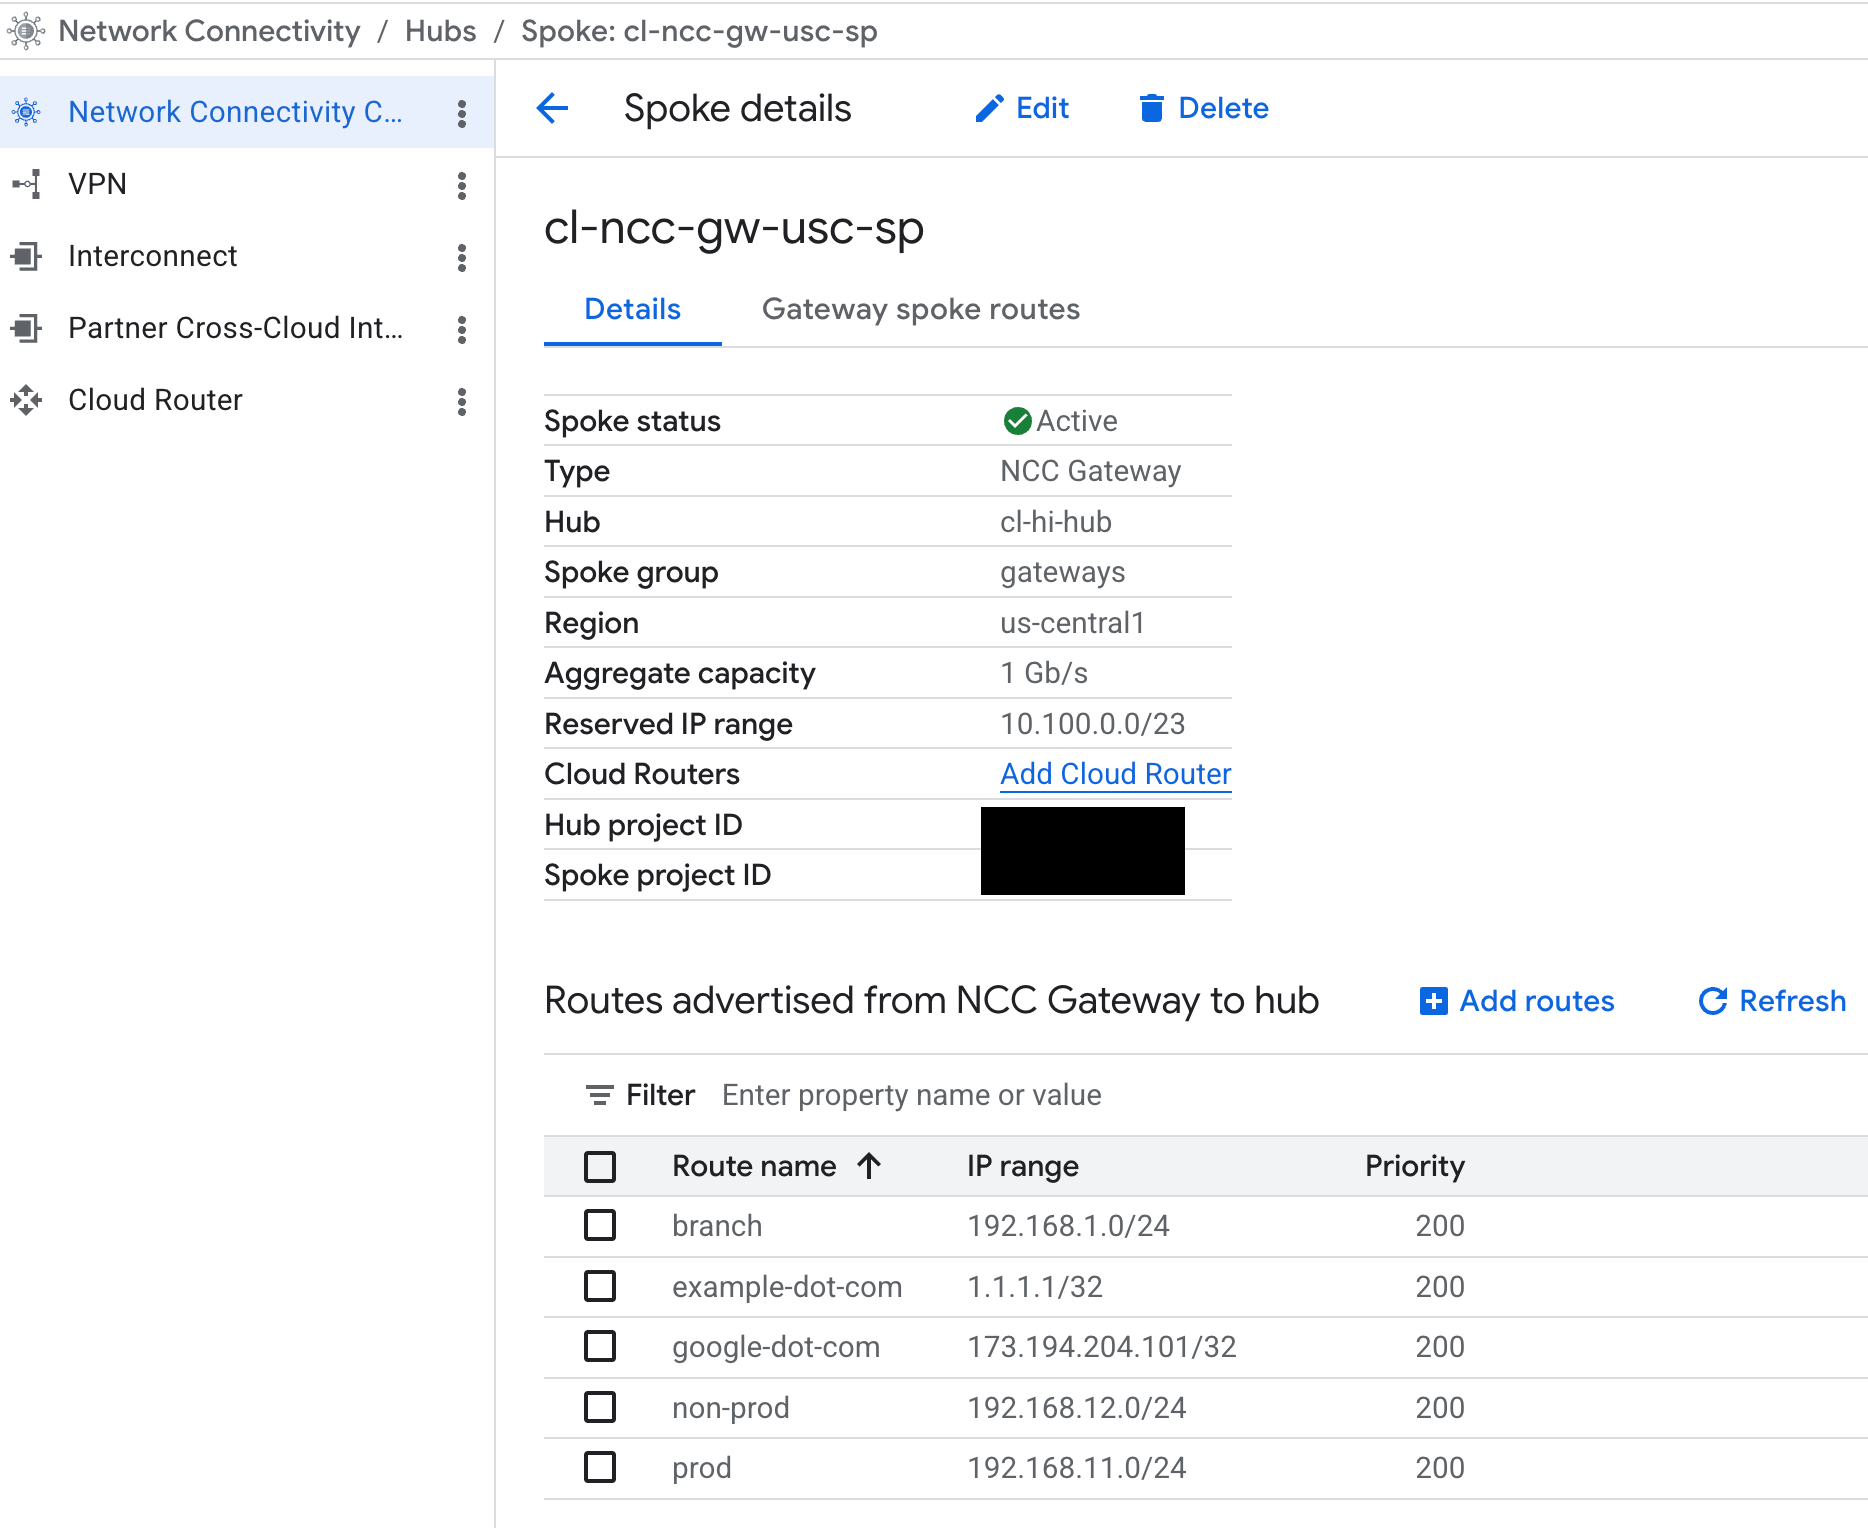Click the region value us-central1
This screenshot has width=1868, height=1528.
click(1072, 623)
